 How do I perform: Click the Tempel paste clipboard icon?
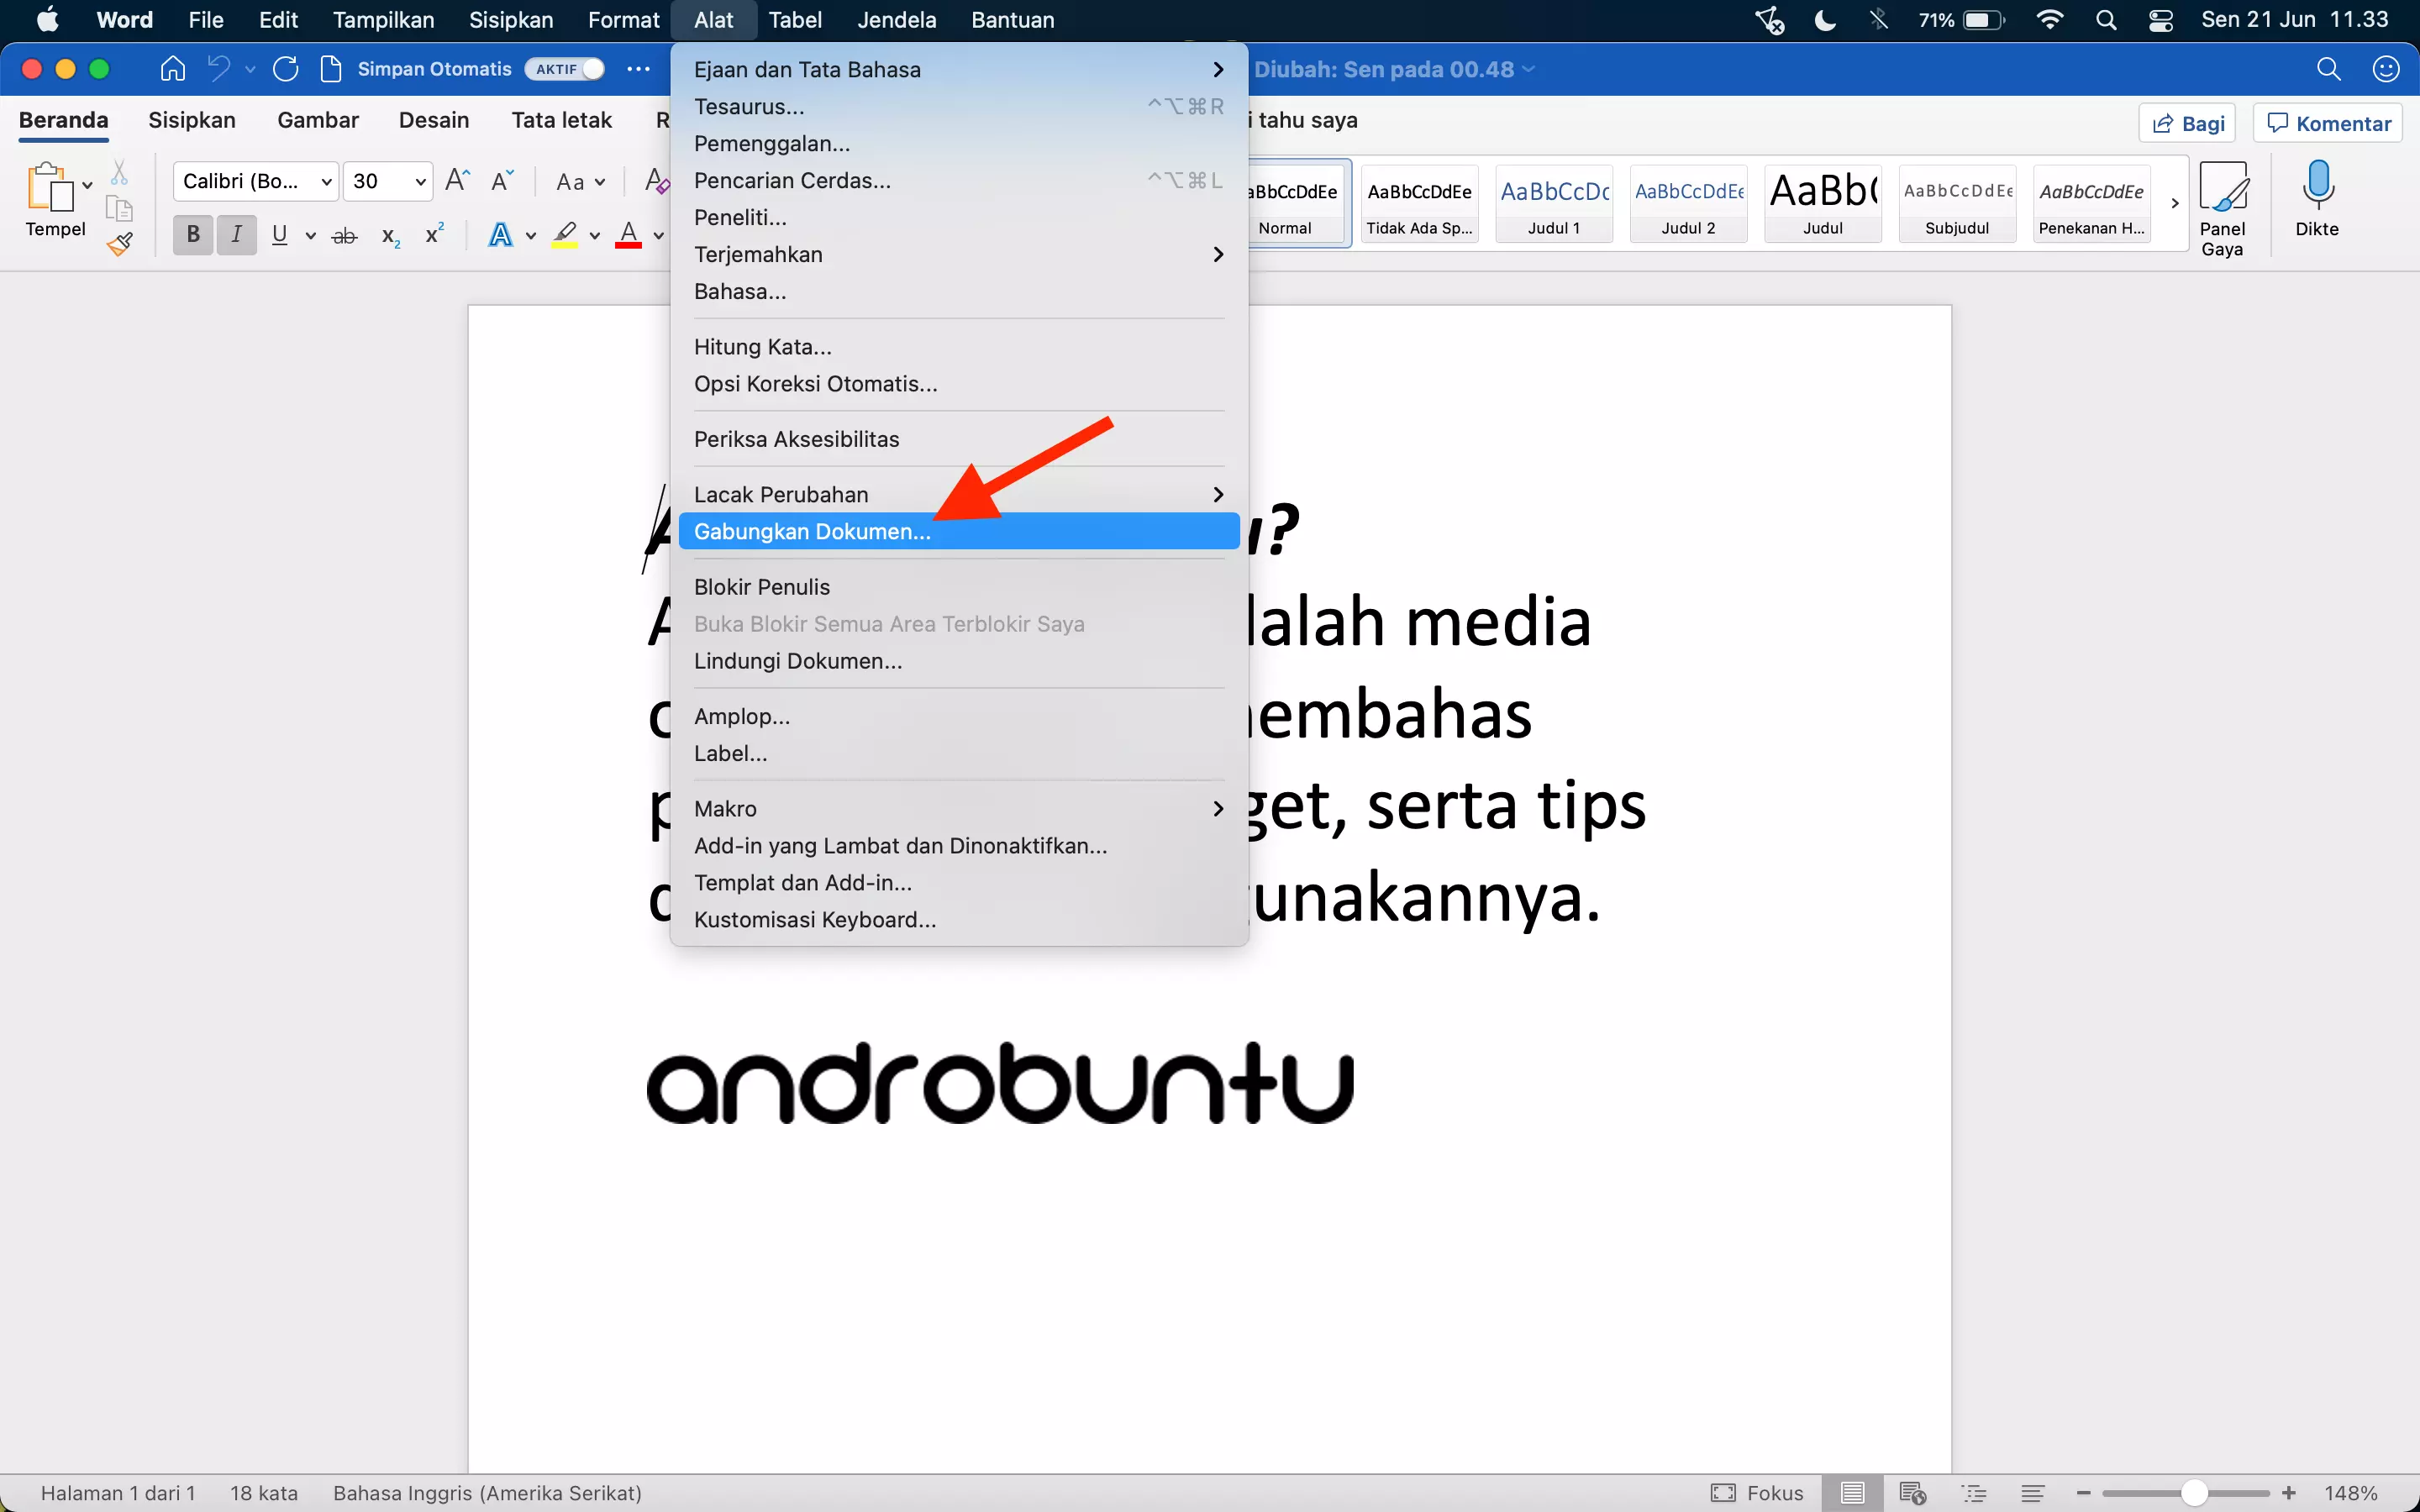pyautogui.click(x=50, y=187)
